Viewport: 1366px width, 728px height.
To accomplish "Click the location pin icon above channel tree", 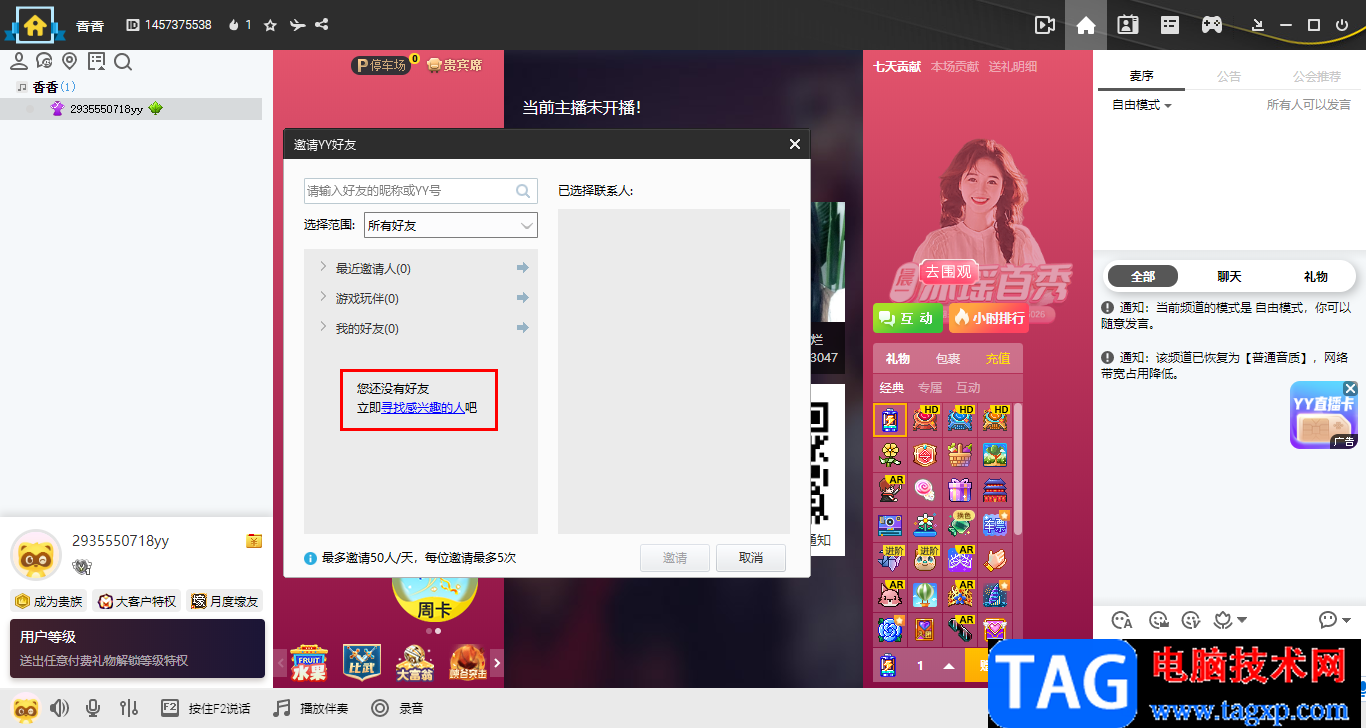I will (70, 62).
